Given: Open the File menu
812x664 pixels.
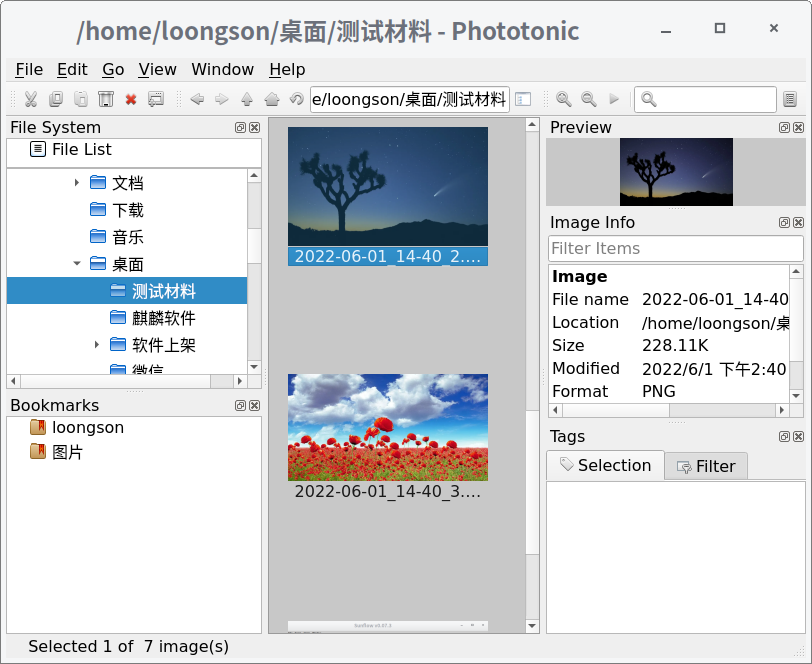Looking at the screenshot, I should [29, 69].
